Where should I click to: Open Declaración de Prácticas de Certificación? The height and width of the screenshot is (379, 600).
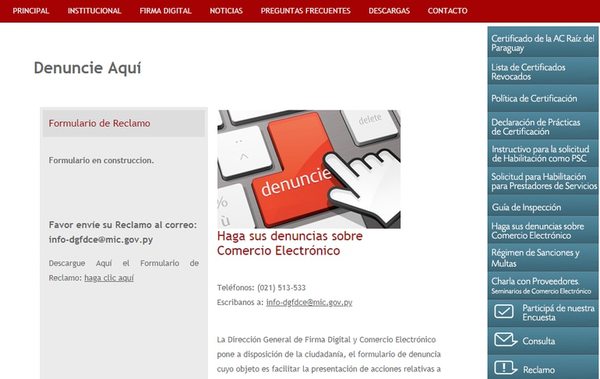543,126
